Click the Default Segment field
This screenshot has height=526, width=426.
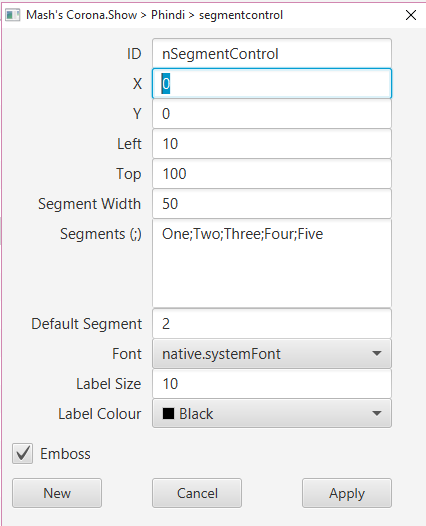272,324
